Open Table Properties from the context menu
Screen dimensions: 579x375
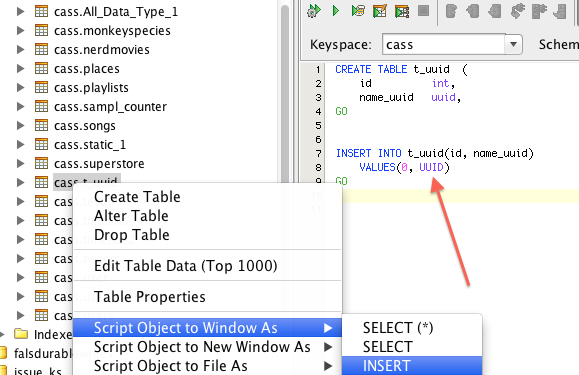point(207,297)
